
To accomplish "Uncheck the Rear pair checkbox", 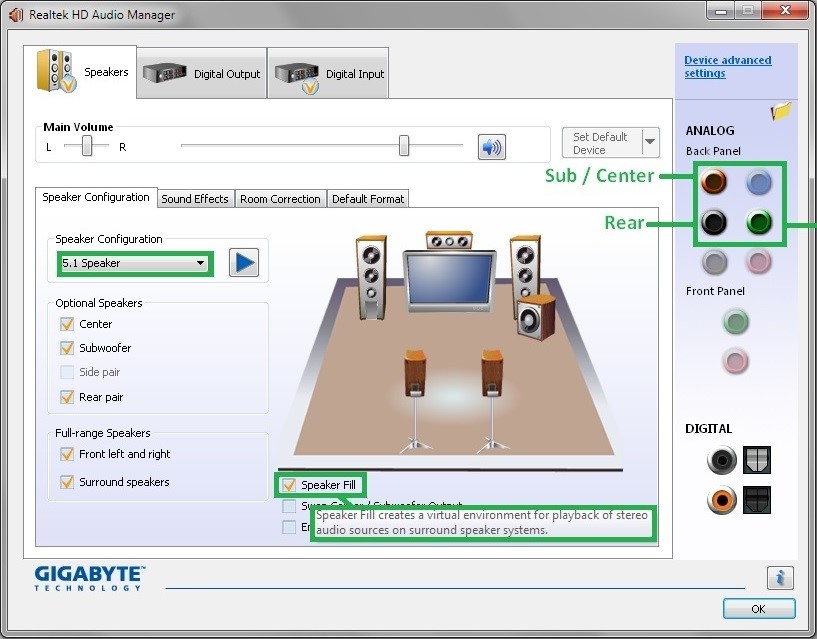I will click(67, 397).
